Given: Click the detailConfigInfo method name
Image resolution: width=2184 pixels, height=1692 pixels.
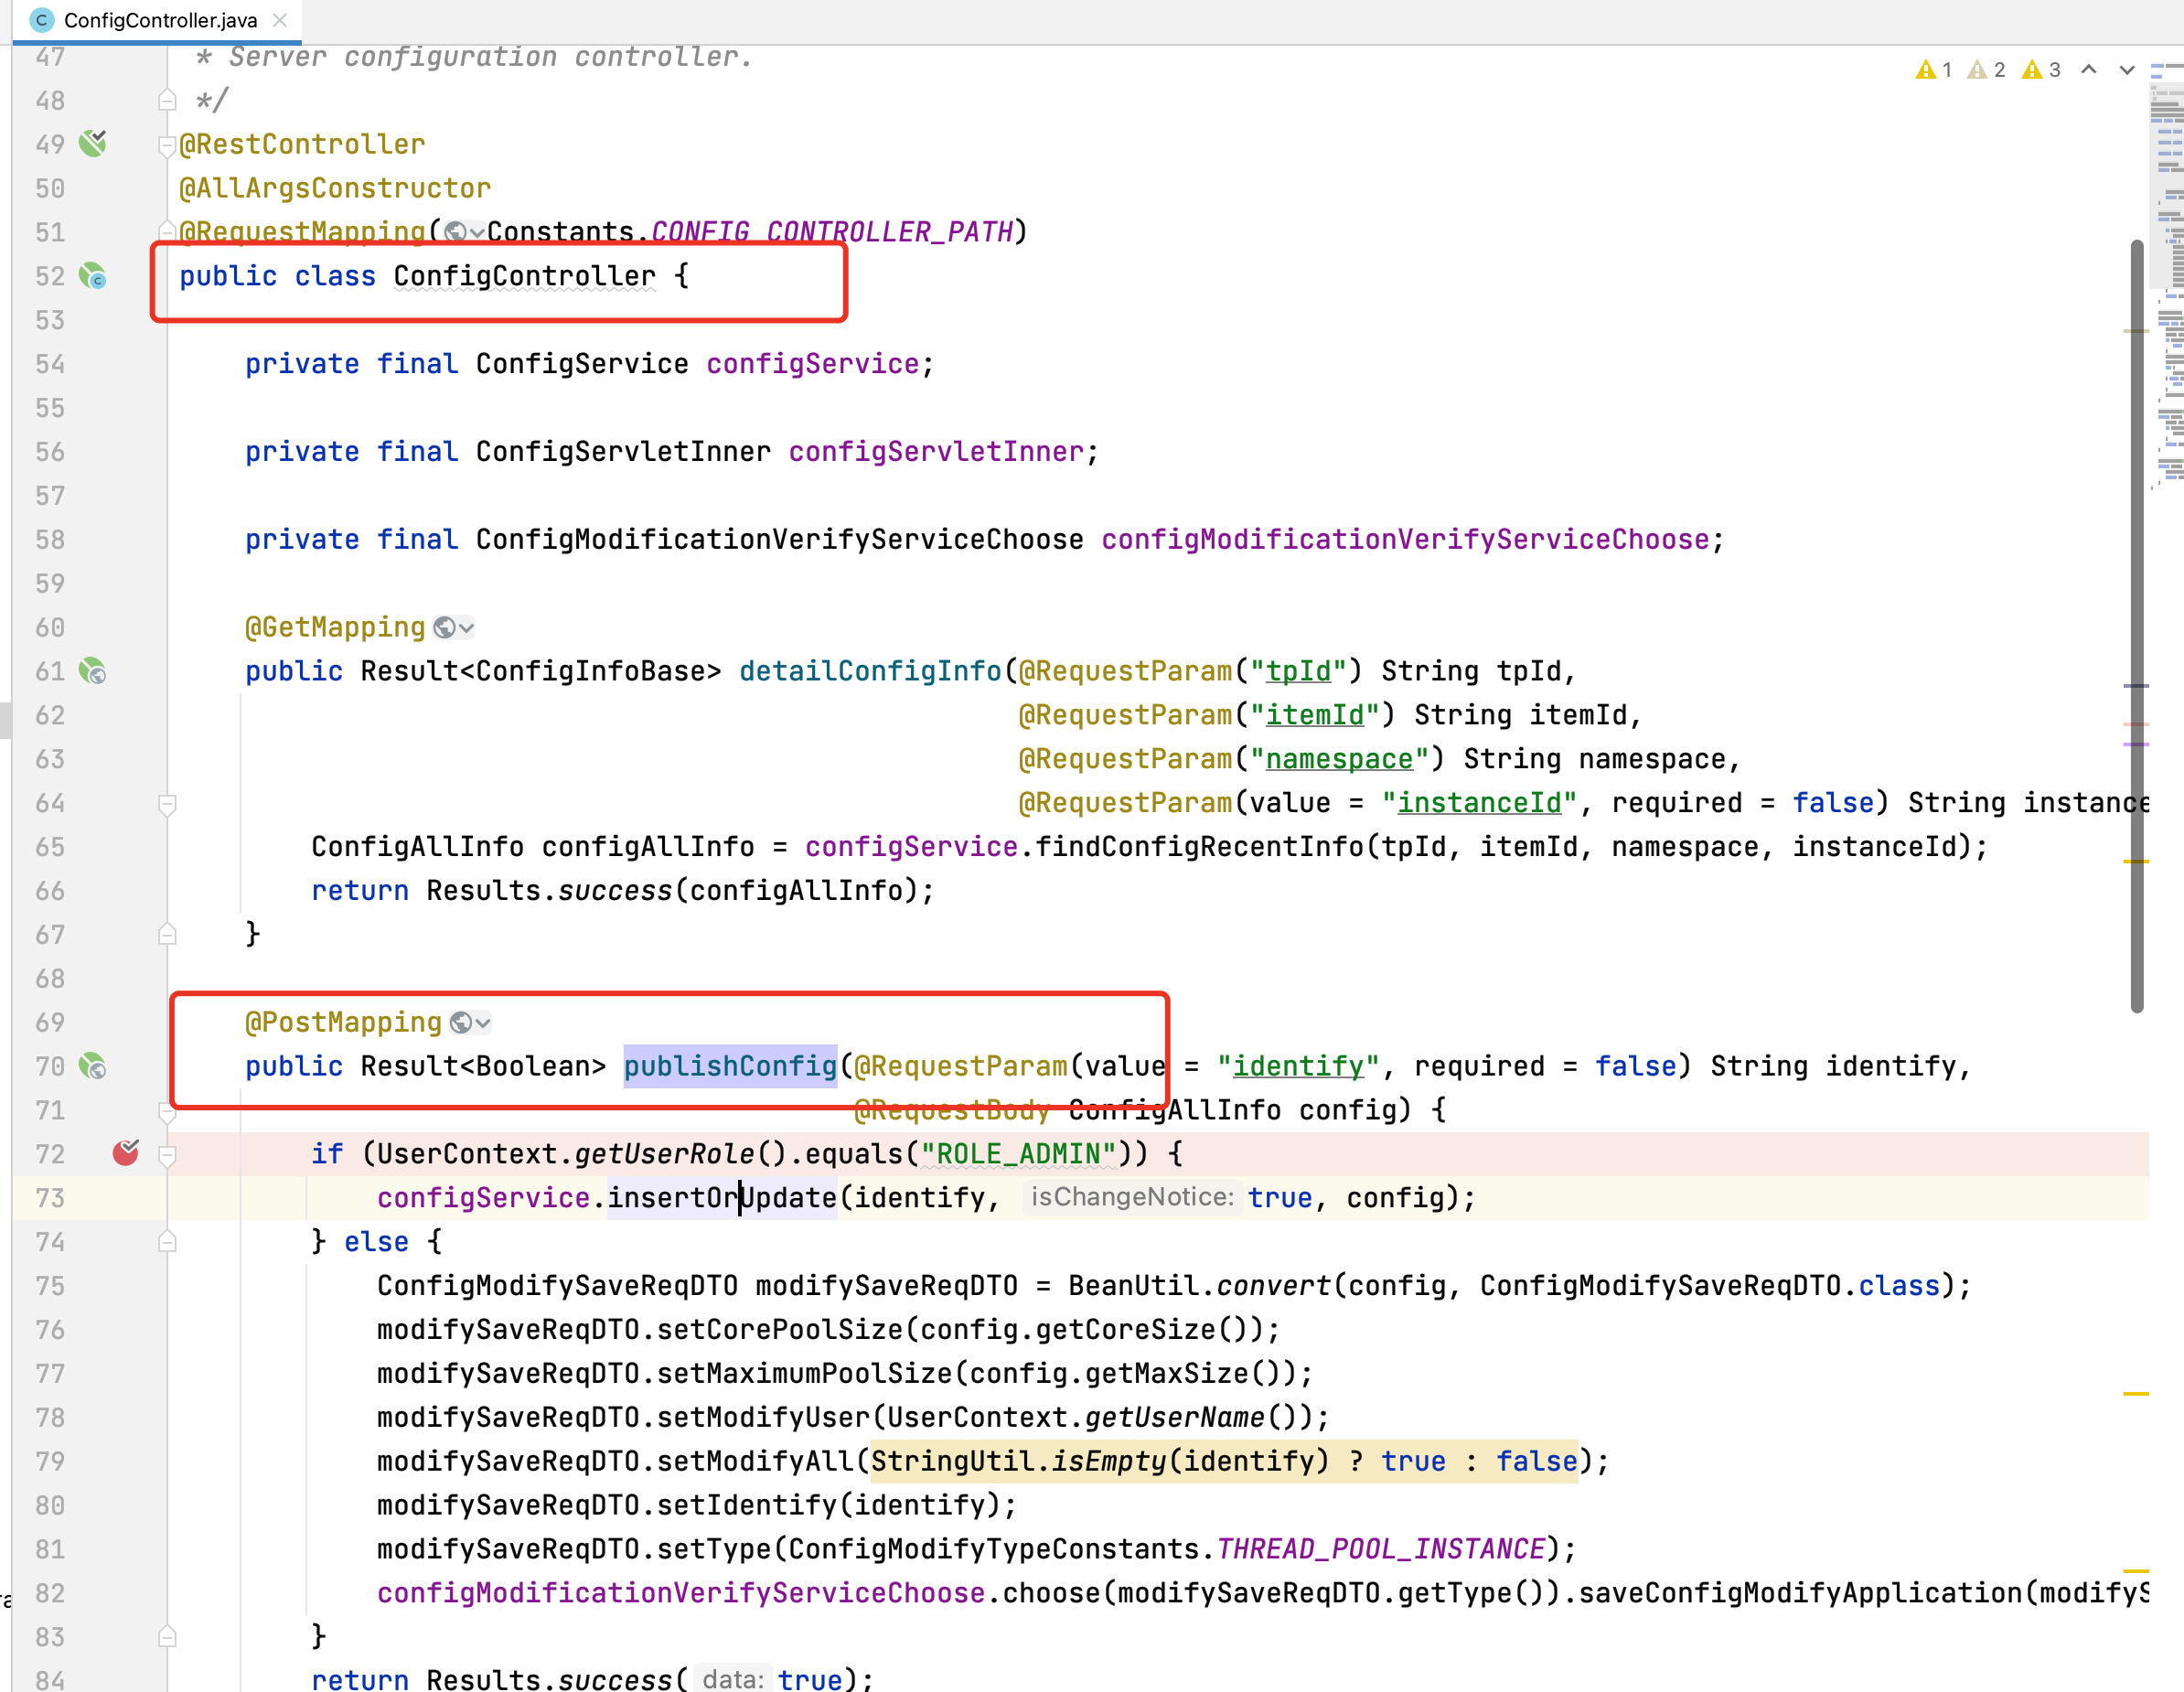Looking at the screenshot, I should 870,671.
